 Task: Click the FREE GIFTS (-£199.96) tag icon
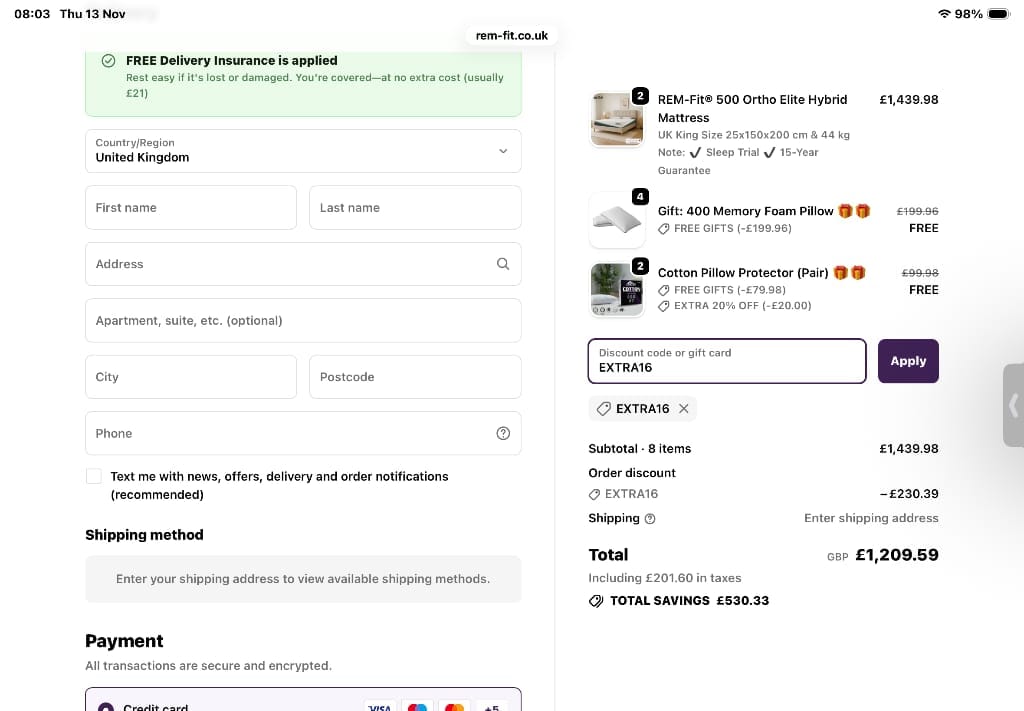coord(664,229)
